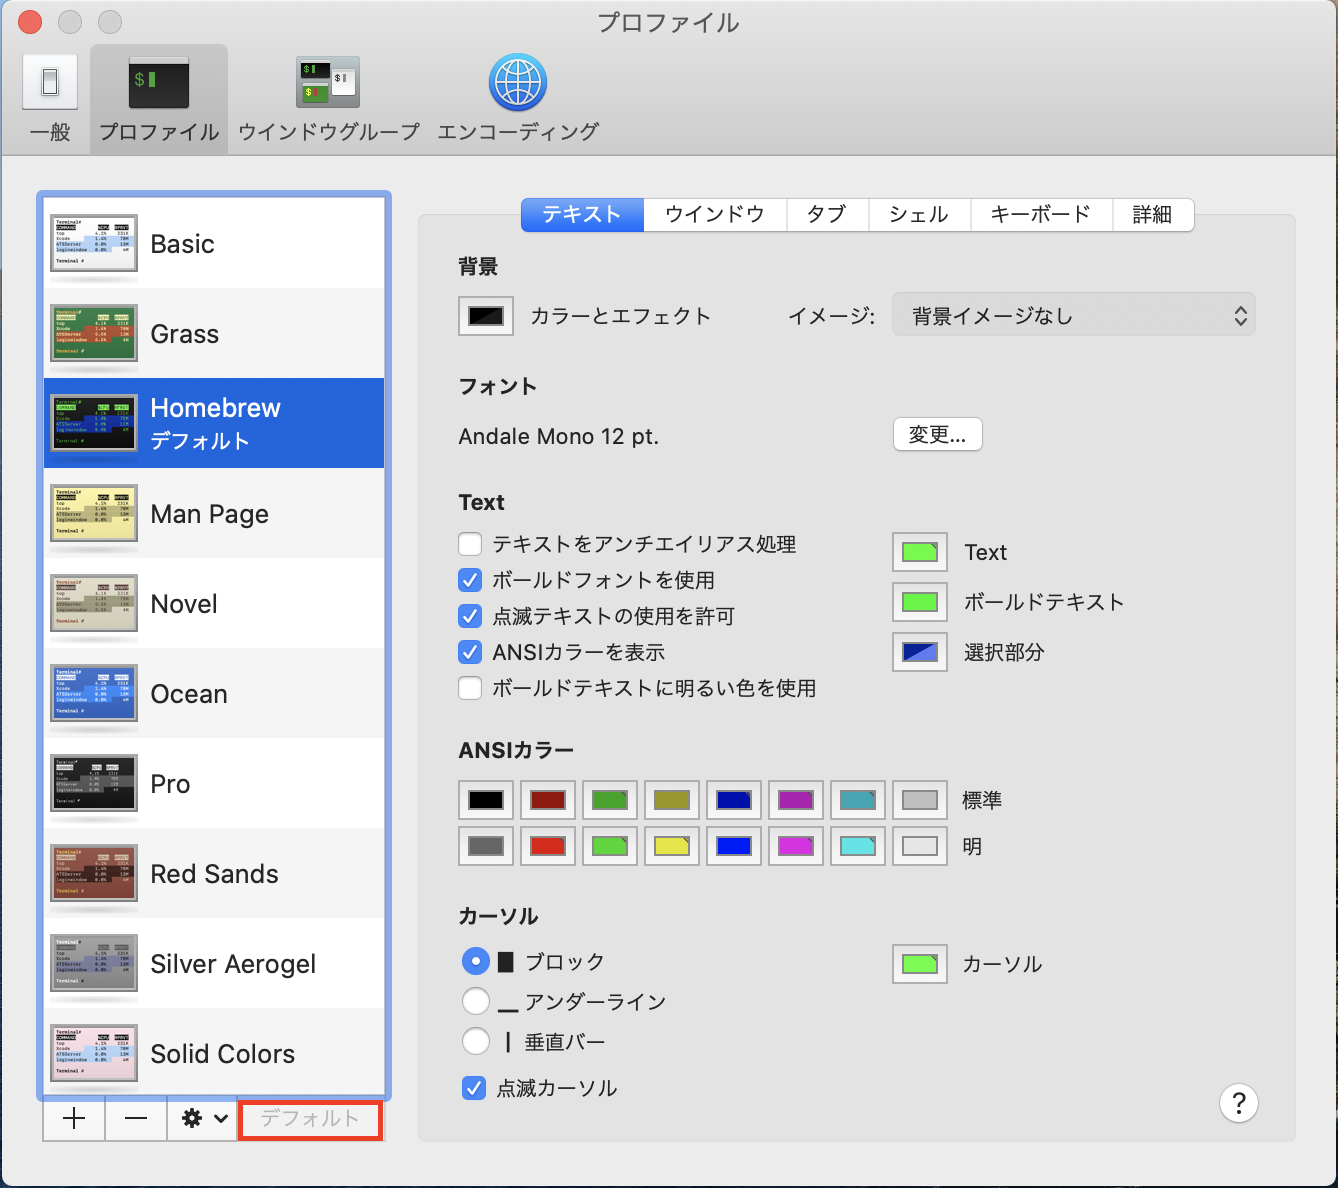Open the standard cyan ANSI color
This screenshot has width=1338, height=1188.
point(858,800)
